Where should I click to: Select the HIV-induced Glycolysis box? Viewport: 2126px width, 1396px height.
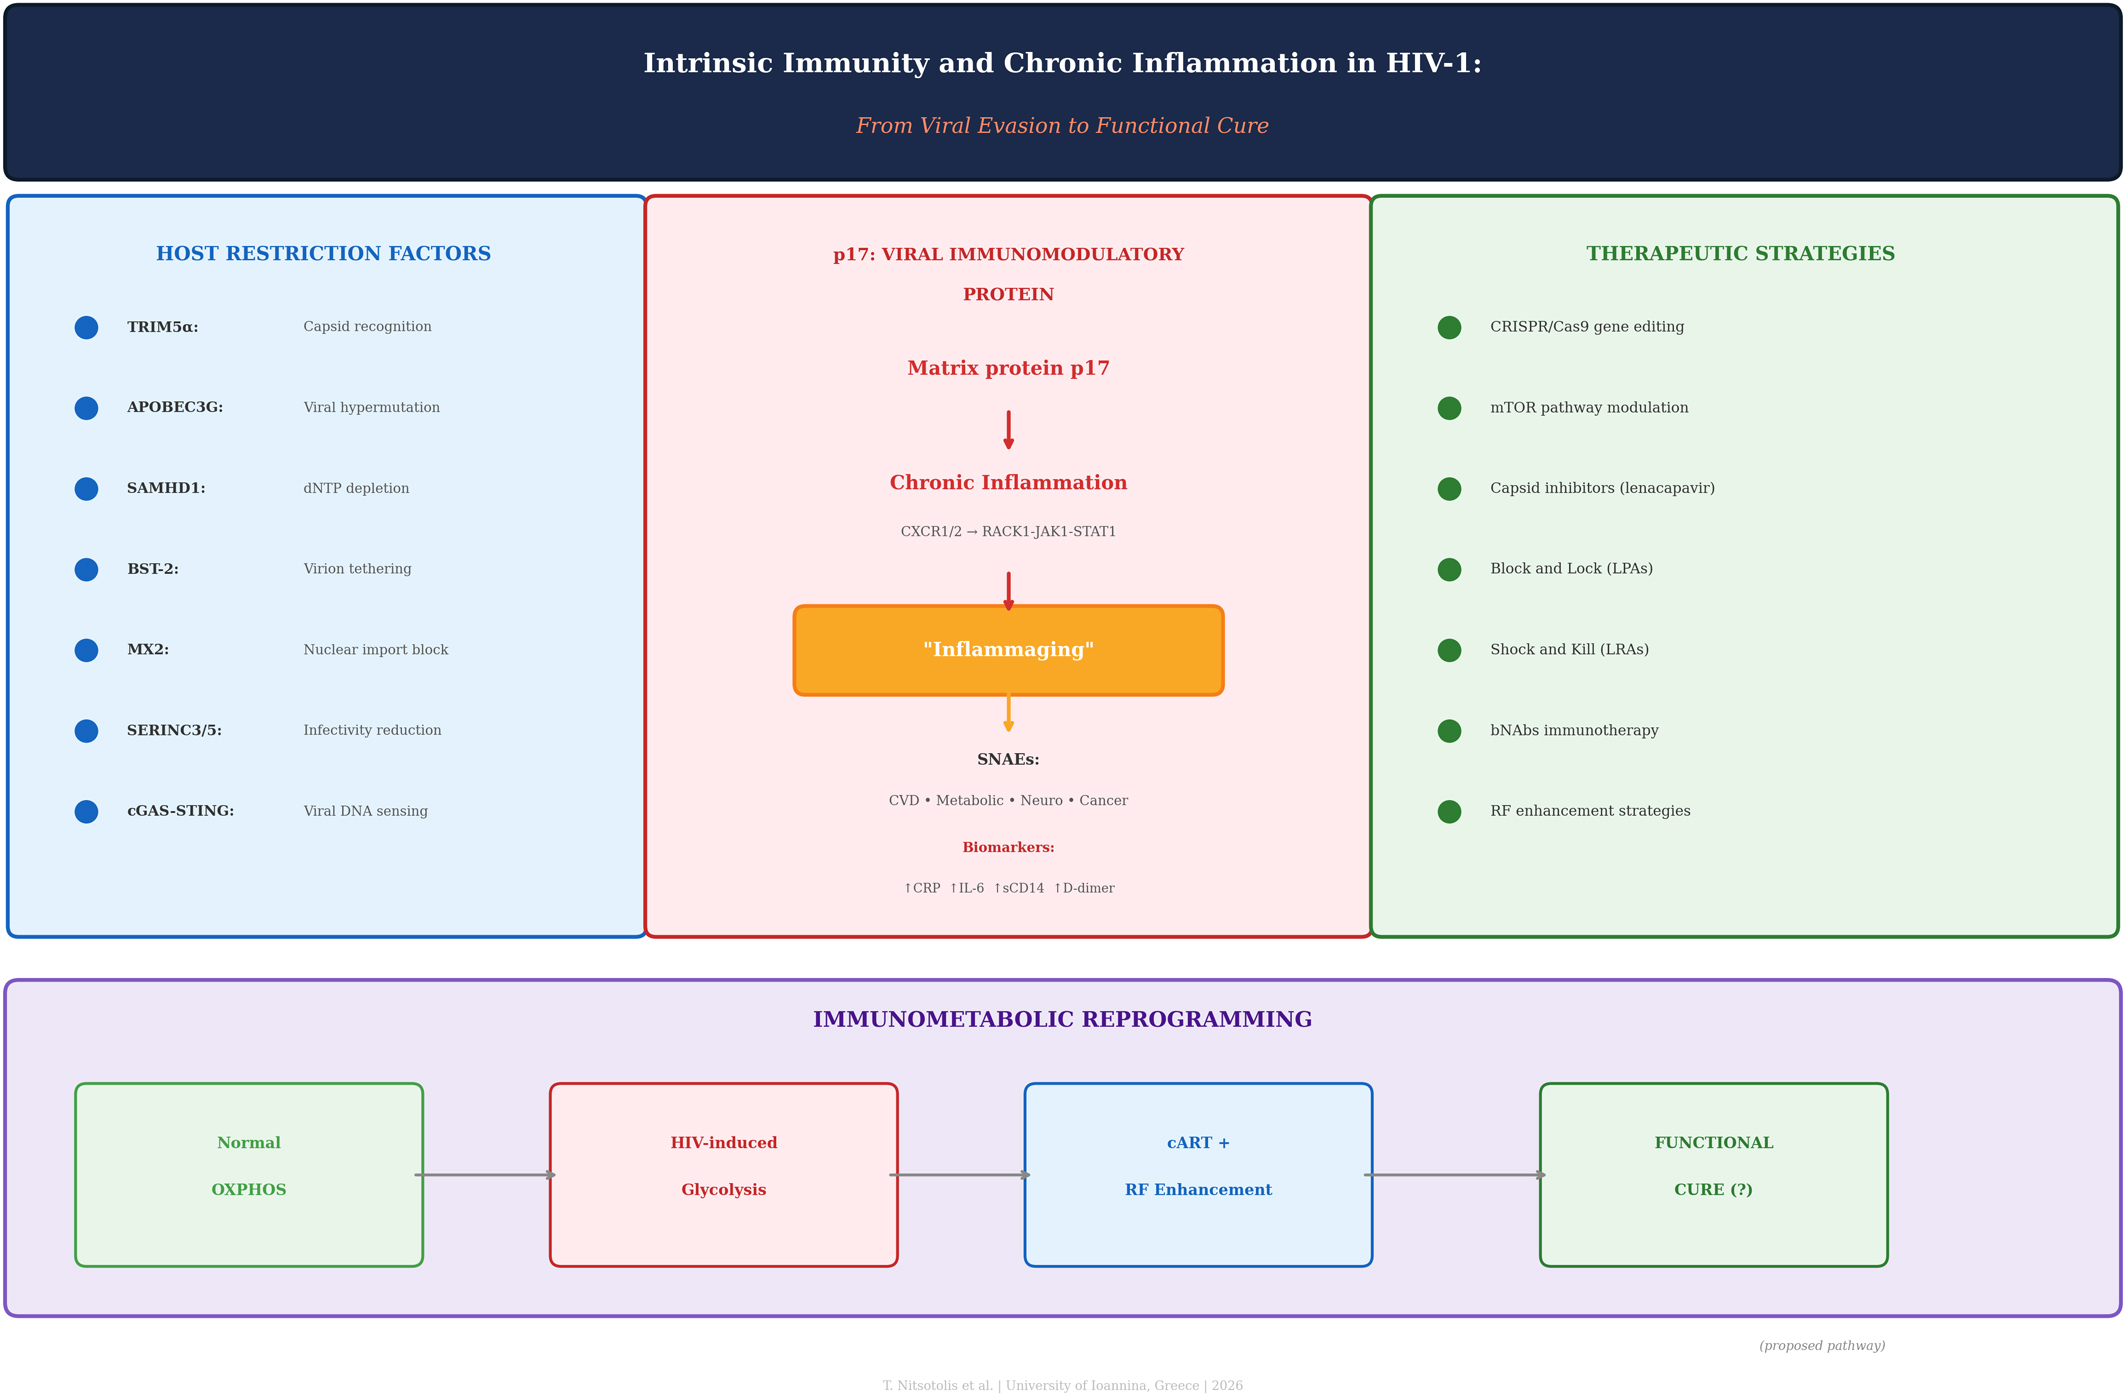coord(723,1174)
